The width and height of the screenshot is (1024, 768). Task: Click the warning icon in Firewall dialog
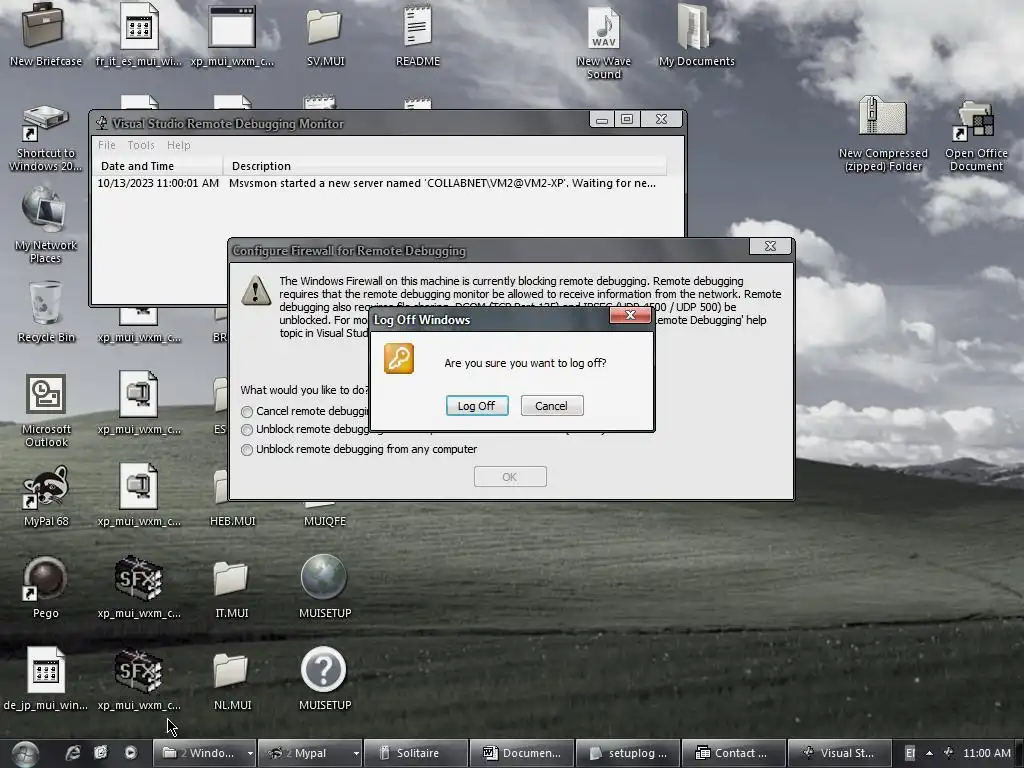[x=256, y=291]
